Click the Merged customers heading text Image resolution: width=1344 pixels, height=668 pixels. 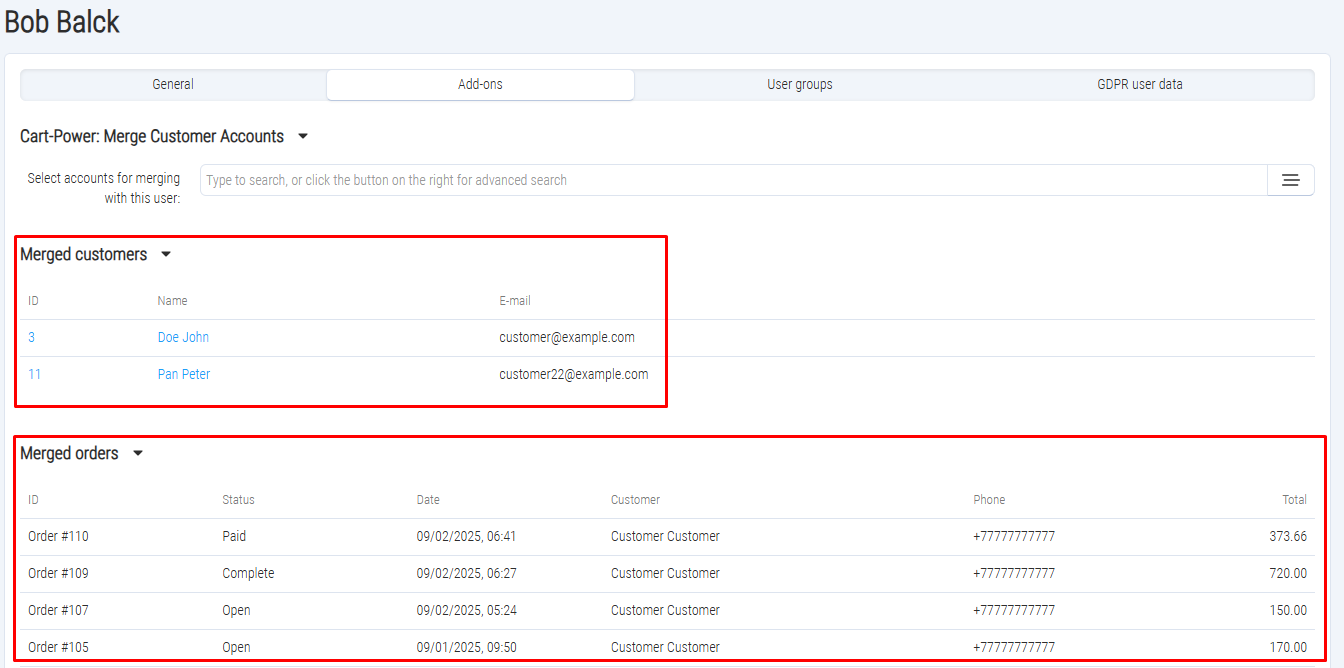(83, 254)
